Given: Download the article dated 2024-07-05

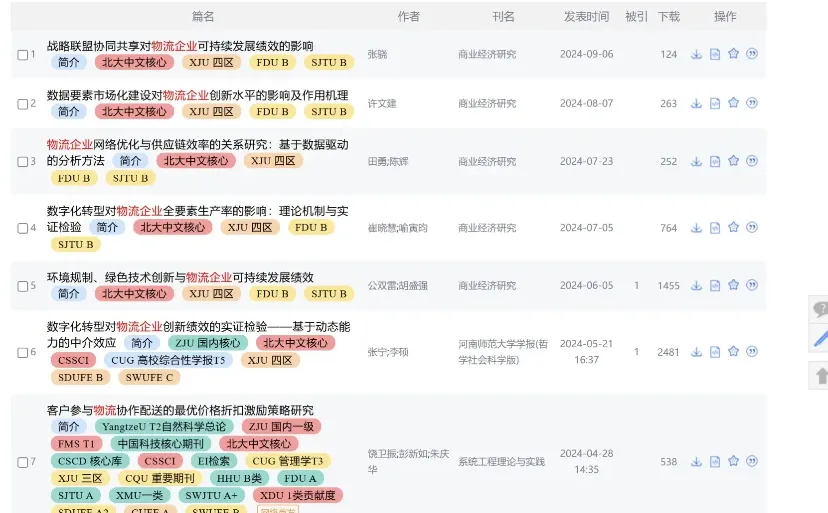Looking at the screenshot, I should 697,228.
